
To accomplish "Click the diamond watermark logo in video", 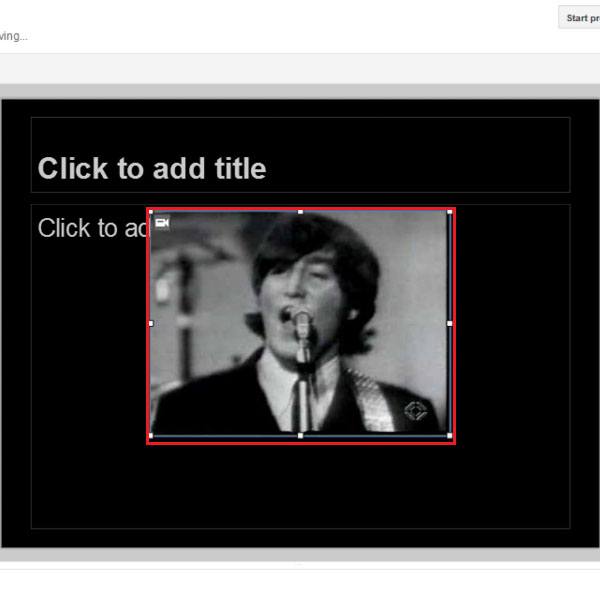I will (416, 411).
